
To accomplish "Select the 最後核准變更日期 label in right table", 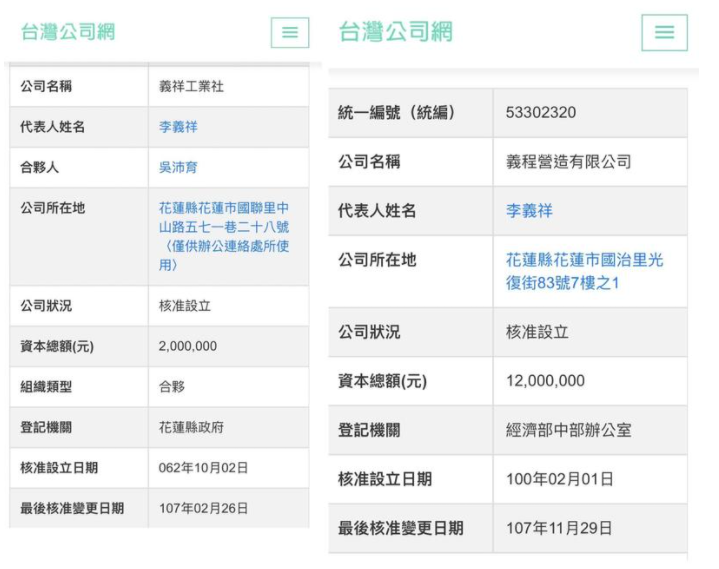I will click(x=400, y=528).
